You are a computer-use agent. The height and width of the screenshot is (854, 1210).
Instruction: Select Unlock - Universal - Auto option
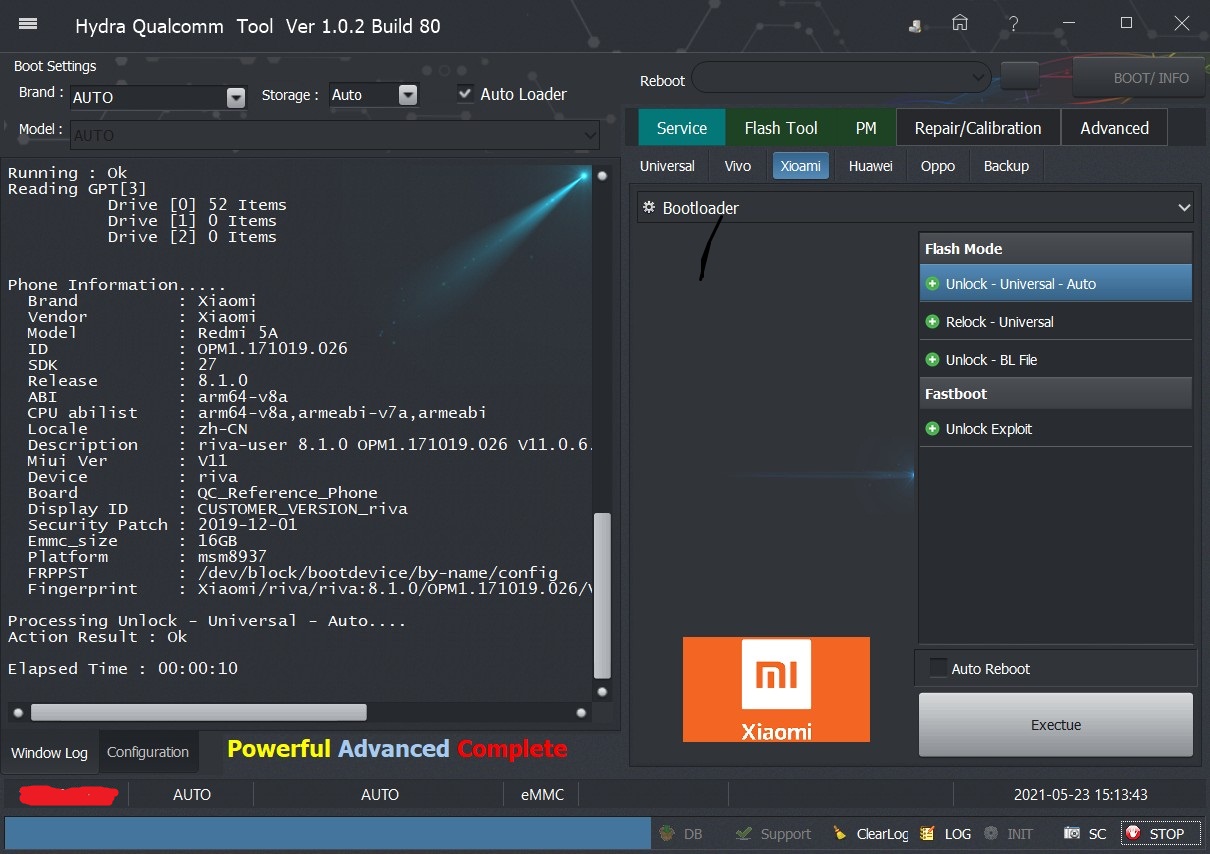point(1055,284)
